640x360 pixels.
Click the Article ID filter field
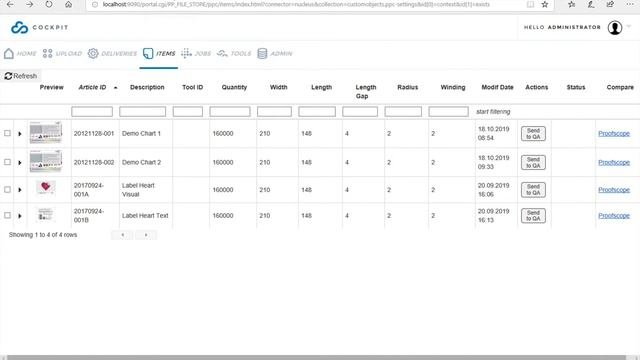click(92, 111)
